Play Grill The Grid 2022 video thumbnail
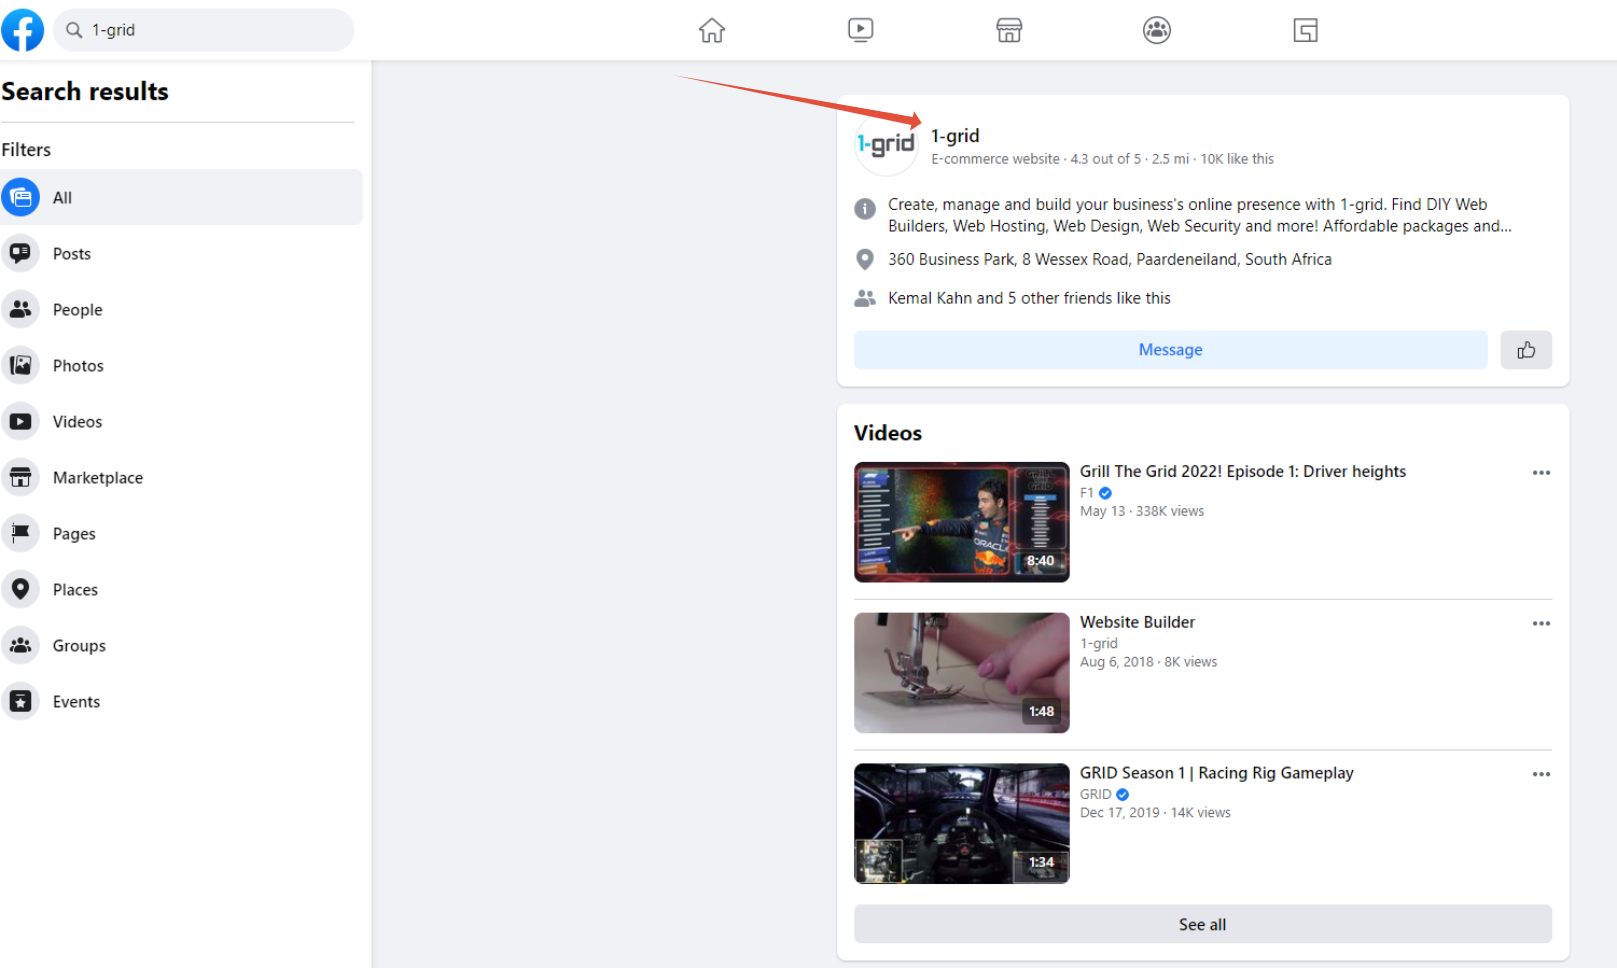 click(962, 522)
